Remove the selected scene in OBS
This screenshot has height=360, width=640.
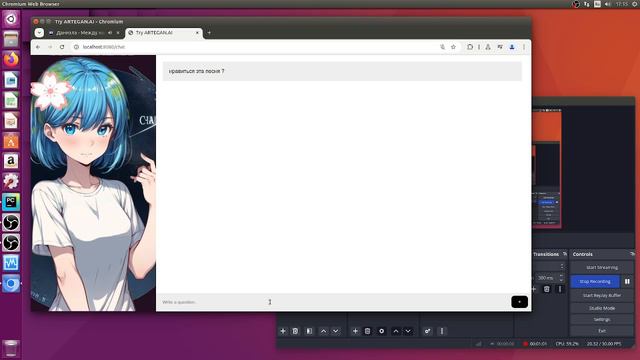pos(296,331)
